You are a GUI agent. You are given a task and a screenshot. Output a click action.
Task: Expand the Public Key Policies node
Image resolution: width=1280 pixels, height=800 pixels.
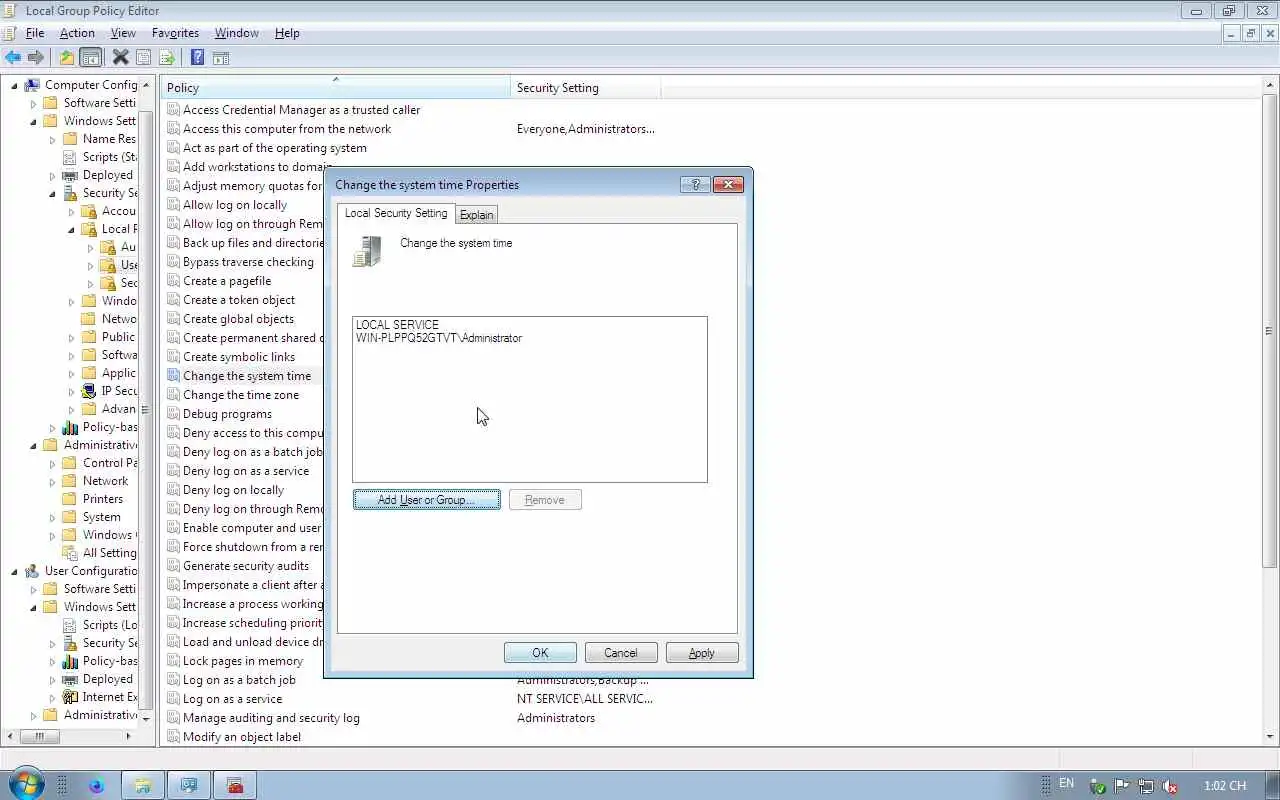[x=71, y=337]
